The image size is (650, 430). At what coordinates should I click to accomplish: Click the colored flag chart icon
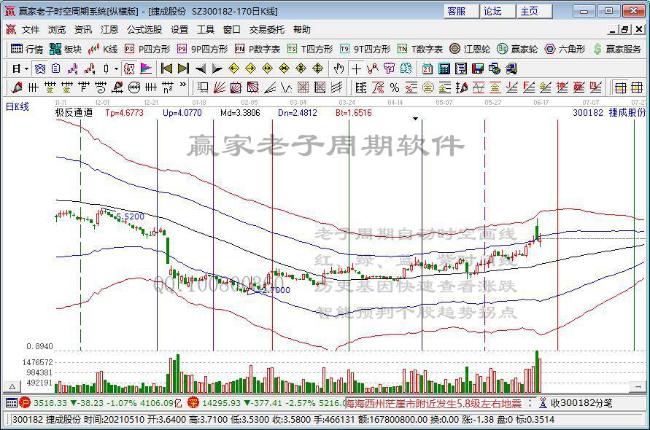(146, 69)
